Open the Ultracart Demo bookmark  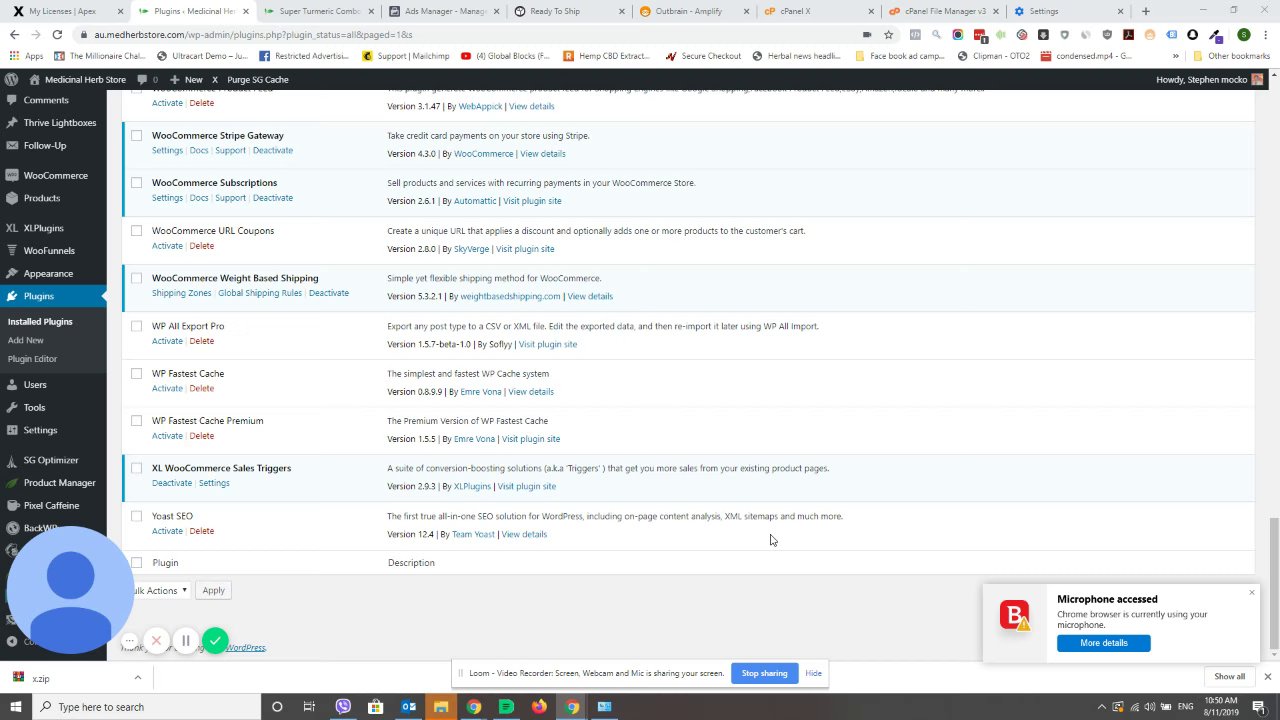coord(202,56)
